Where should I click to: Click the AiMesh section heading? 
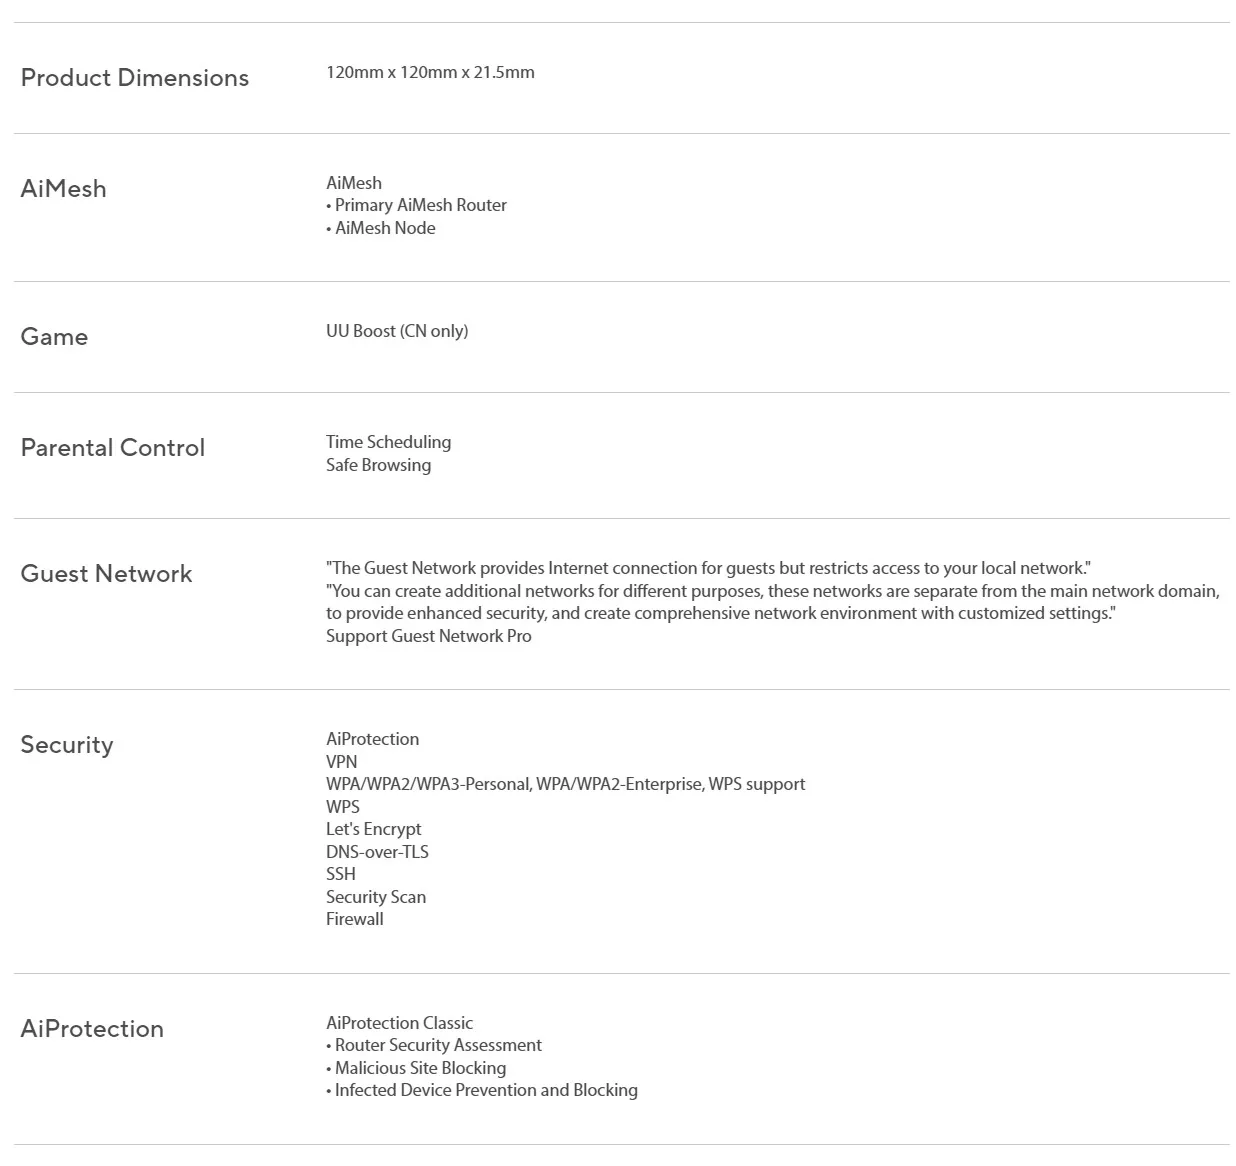click(x=63, y=188)
